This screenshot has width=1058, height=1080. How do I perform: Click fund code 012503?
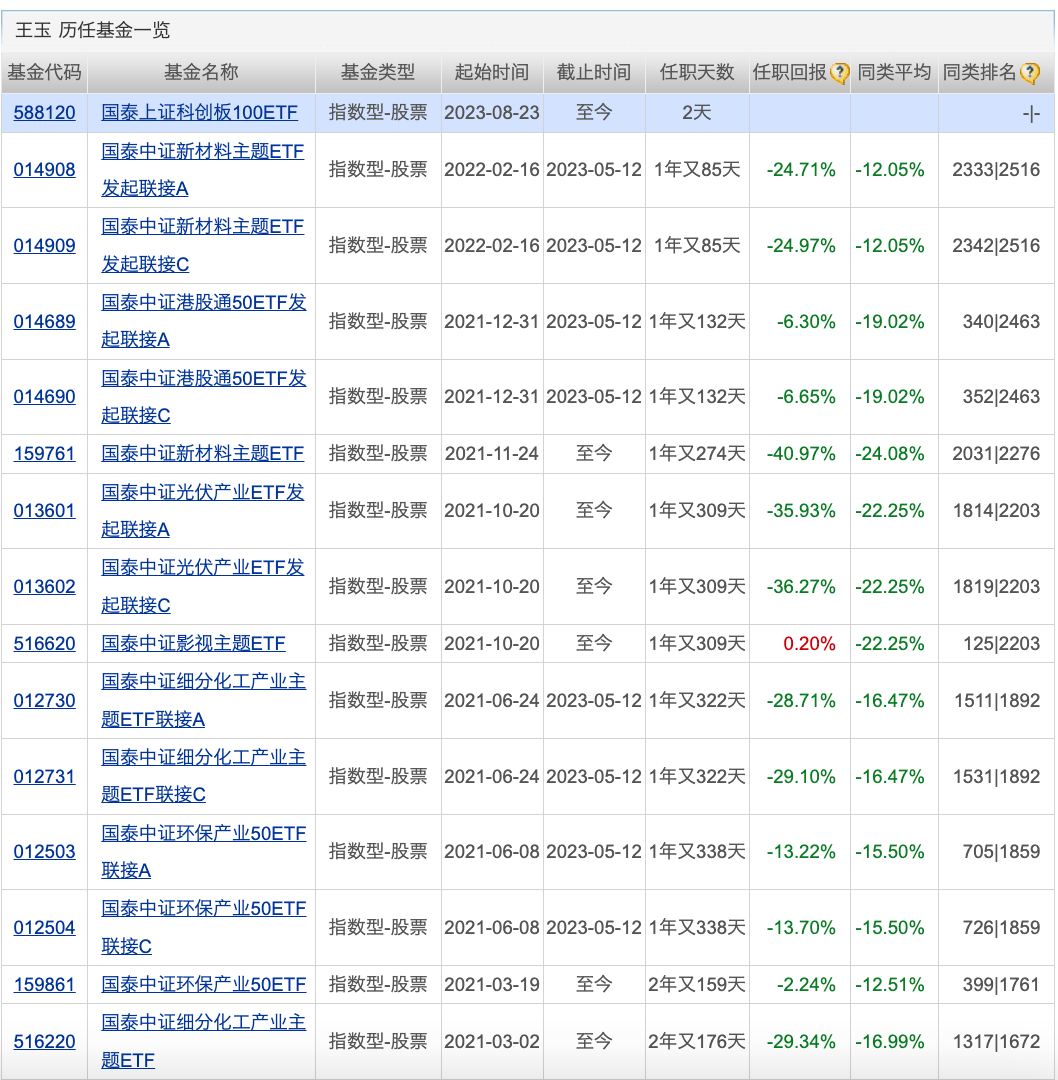click(44, 852)
